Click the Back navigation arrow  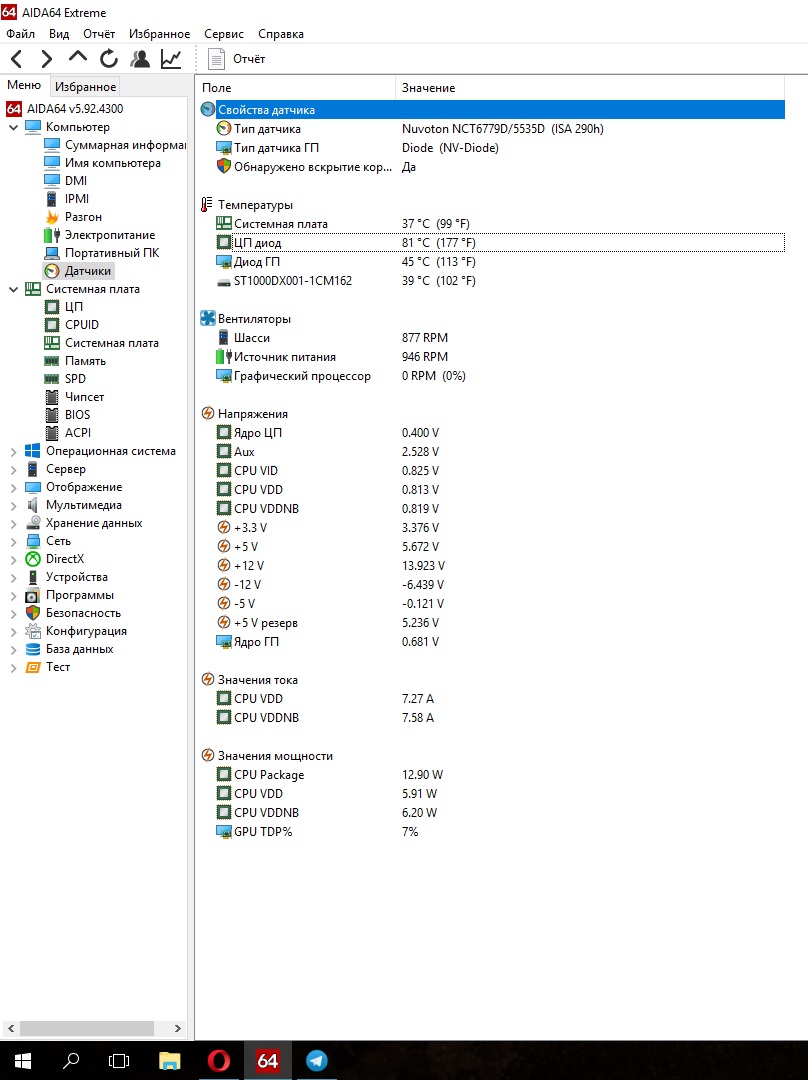17,59
